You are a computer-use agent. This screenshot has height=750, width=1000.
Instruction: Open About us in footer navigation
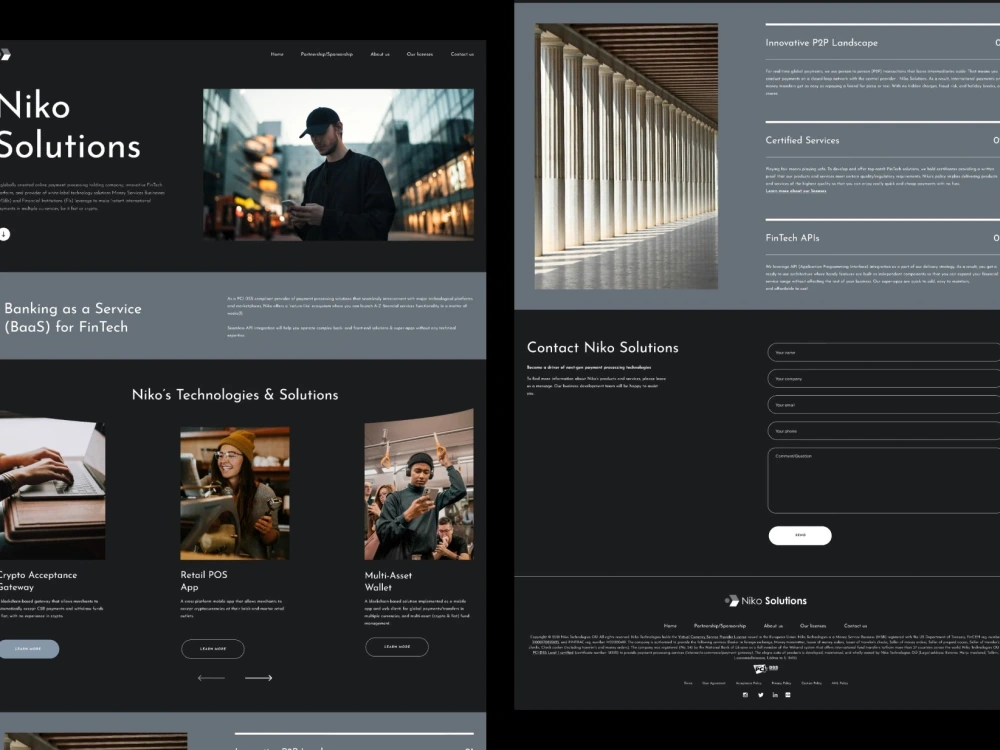point(773,626)
